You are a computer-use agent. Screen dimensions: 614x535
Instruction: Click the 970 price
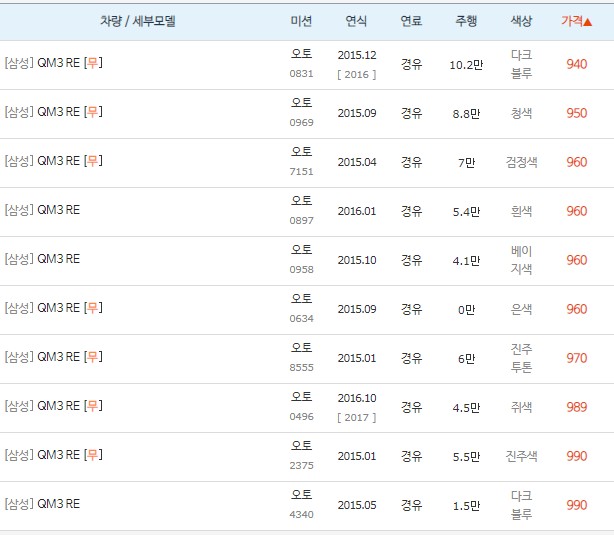point(576,358)
